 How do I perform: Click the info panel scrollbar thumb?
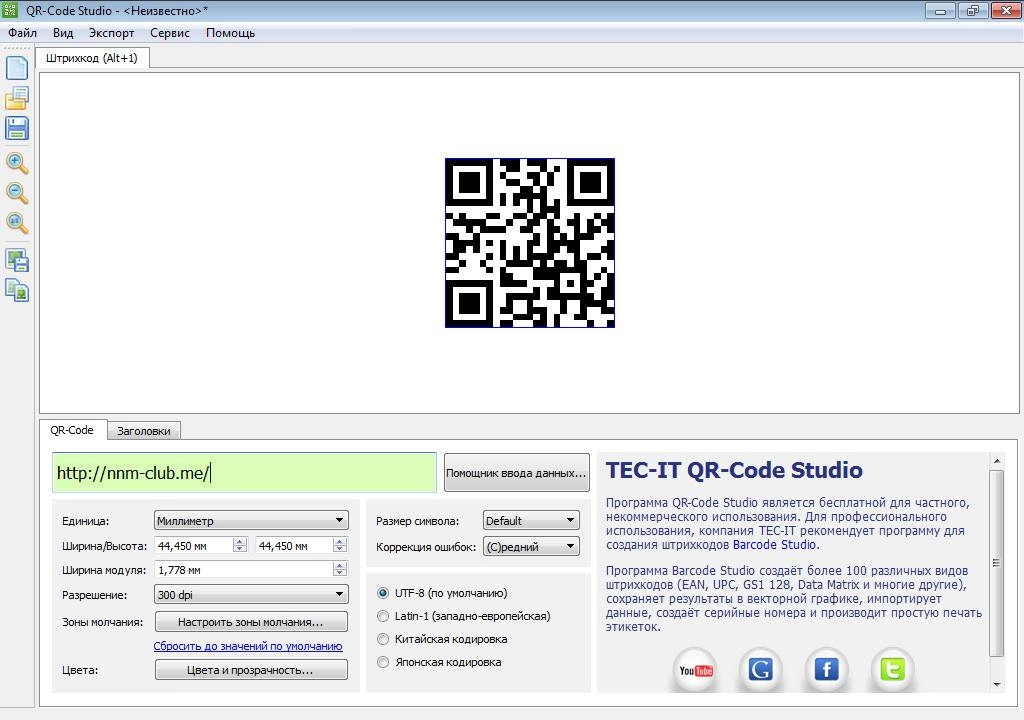[997, 563]
